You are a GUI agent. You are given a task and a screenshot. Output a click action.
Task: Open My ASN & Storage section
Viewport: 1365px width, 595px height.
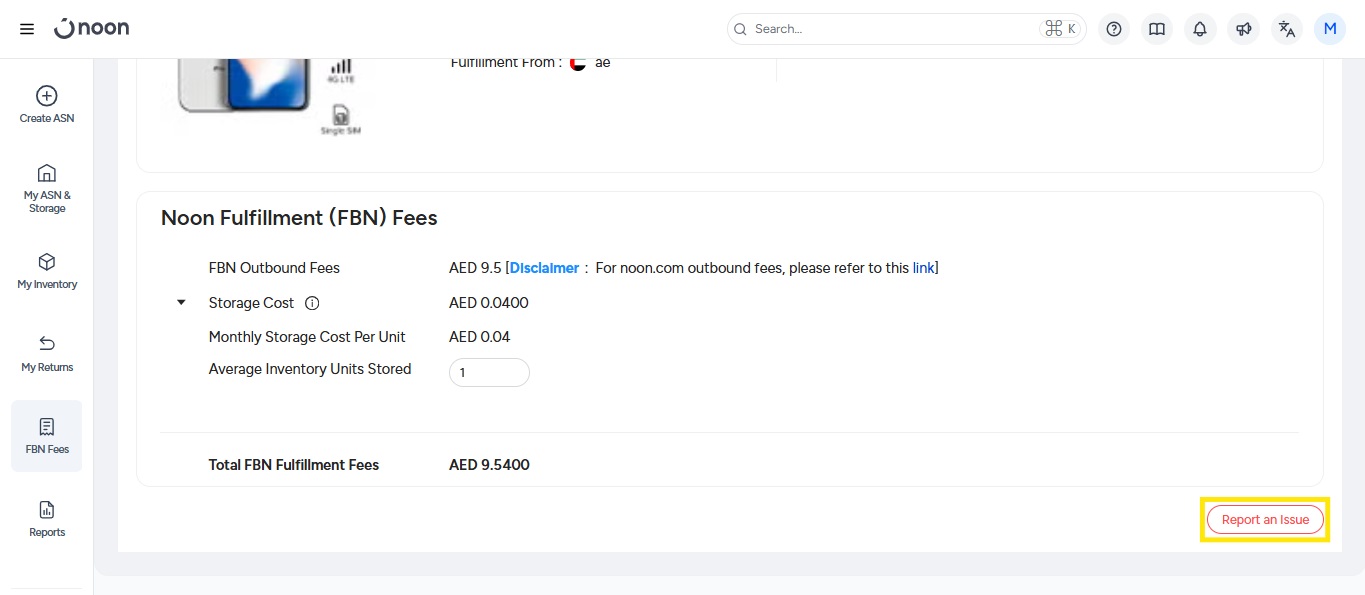click(x=47, y=188)
